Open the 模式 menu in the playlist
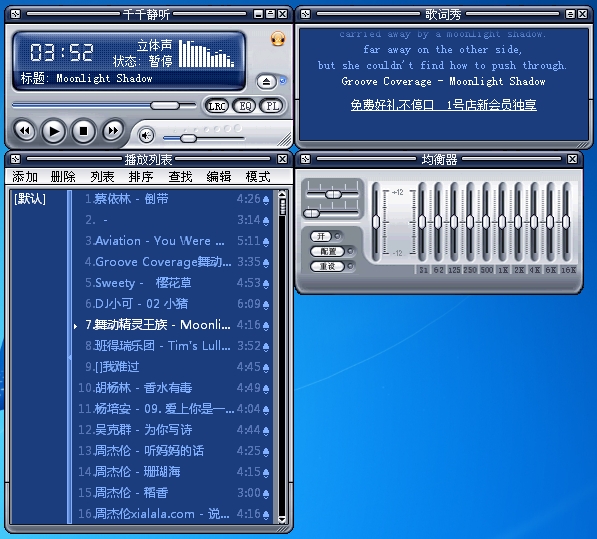This screenshot has height=539, width=597. click(258, 177)
